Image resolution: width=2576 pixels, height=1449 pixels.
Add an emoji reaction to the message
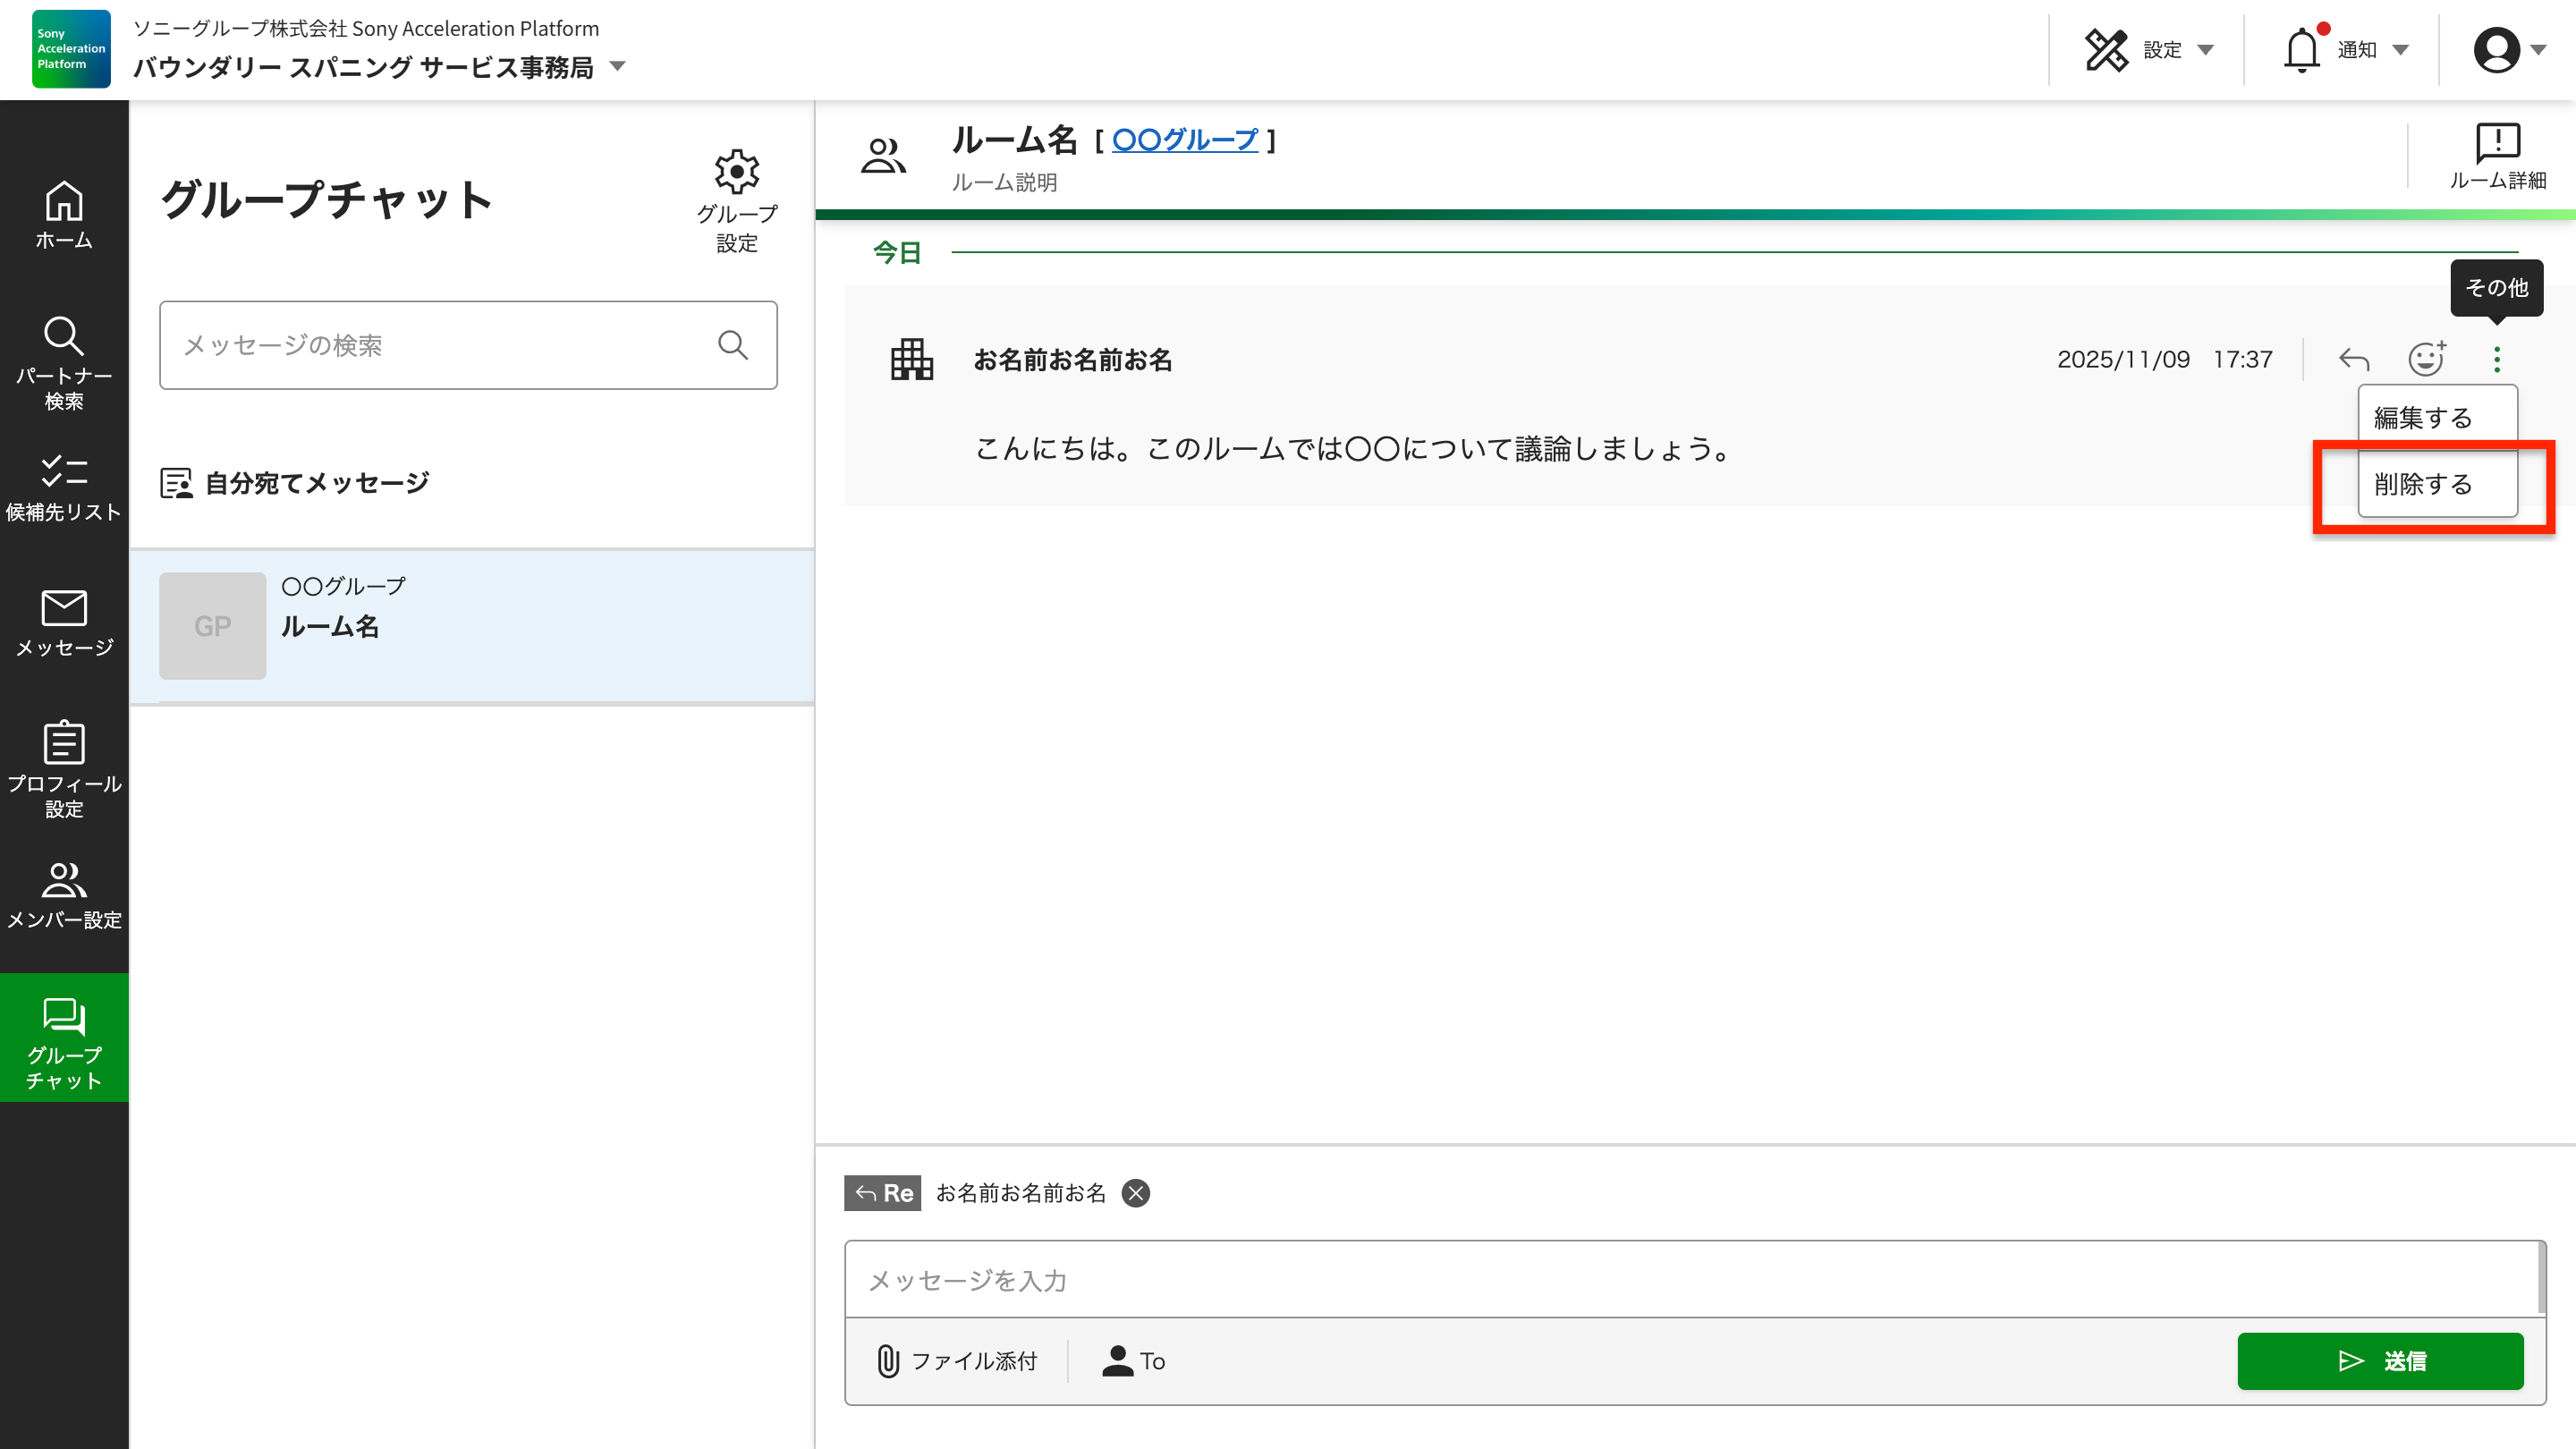coord(2424,358)
